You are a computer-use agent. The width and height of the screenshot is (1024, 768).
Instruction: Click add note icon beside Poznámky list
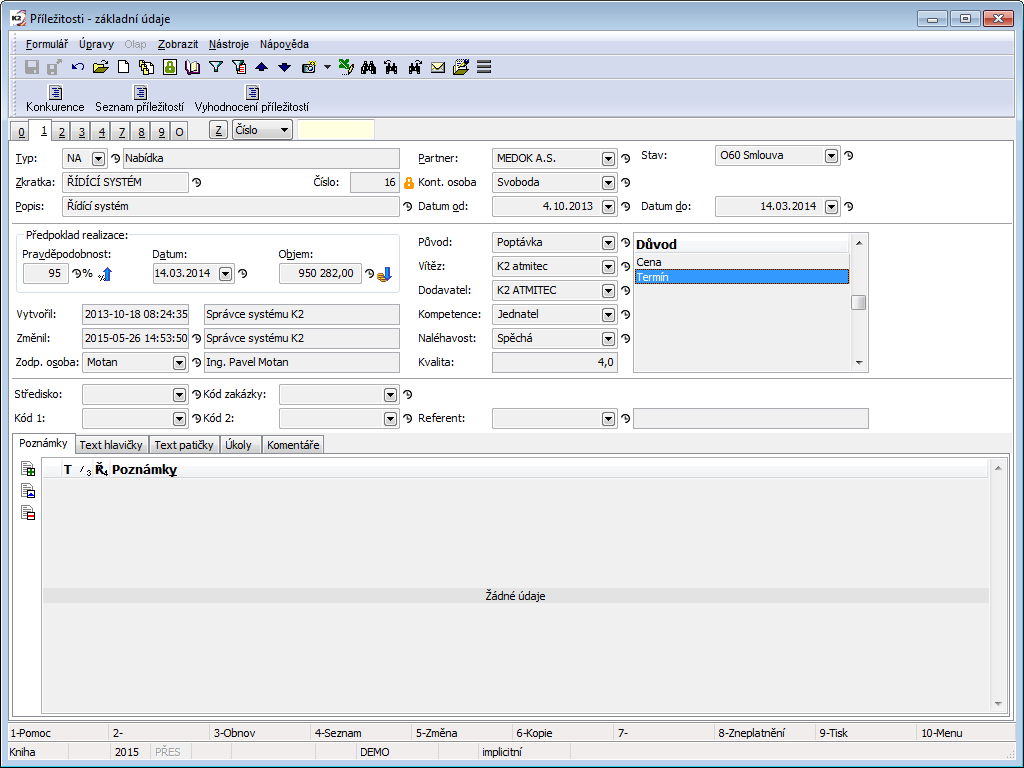pyautogui.click(x=29, y=469)
